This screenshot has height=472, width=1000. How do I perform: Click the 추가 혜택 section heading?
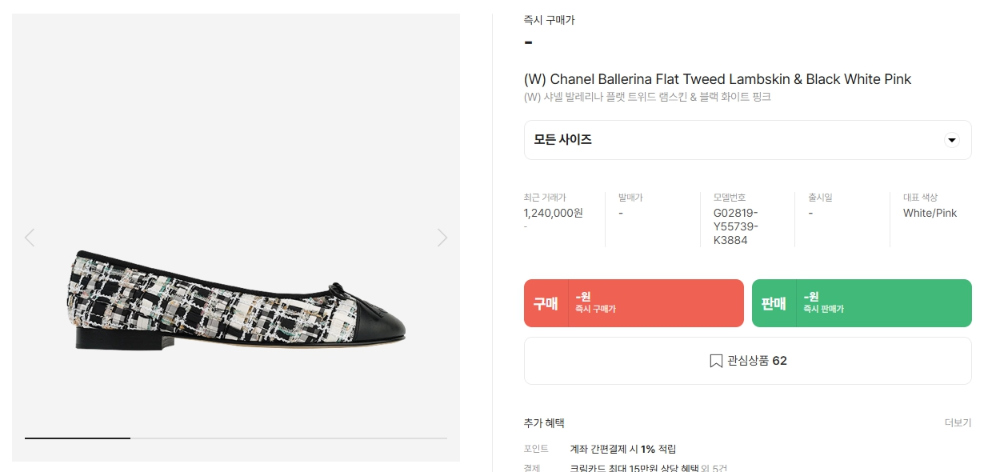pos(544,423)
